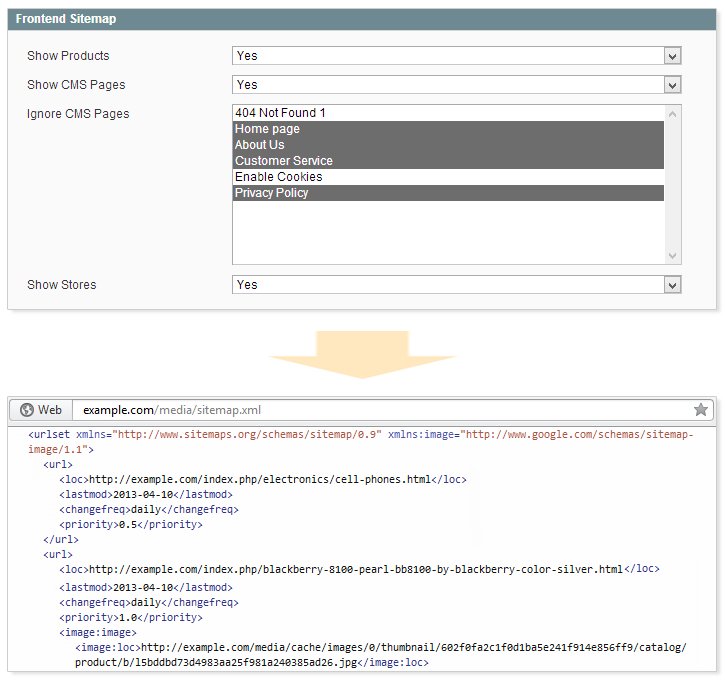Click the cell-phones.html loc URL

(x=259, y=479)
